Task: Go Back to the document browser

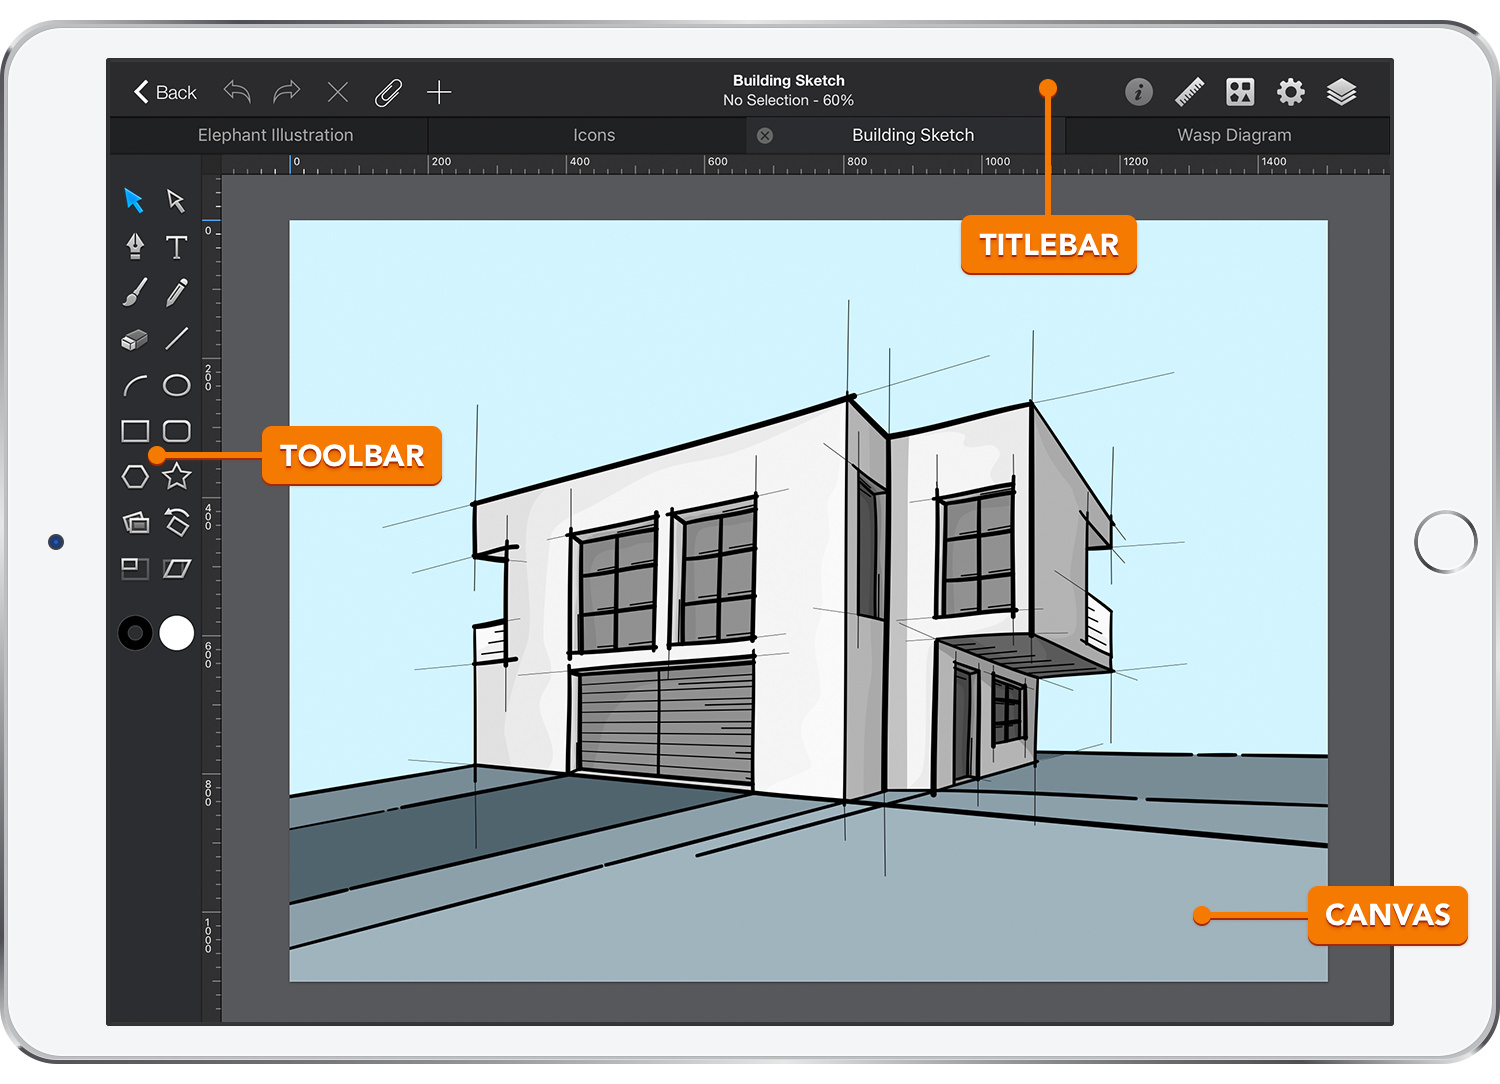Action: tap(165, 92)
